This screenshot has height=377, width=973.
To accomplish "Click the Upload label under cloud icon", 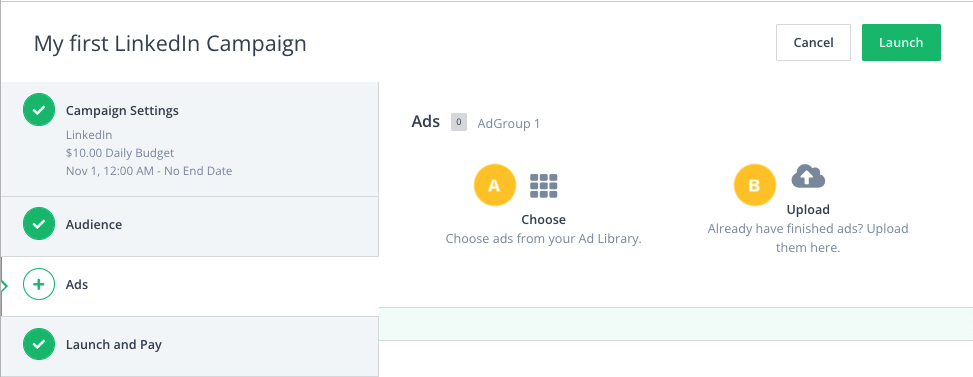I will pyautogui.click(x=808, y=210).
